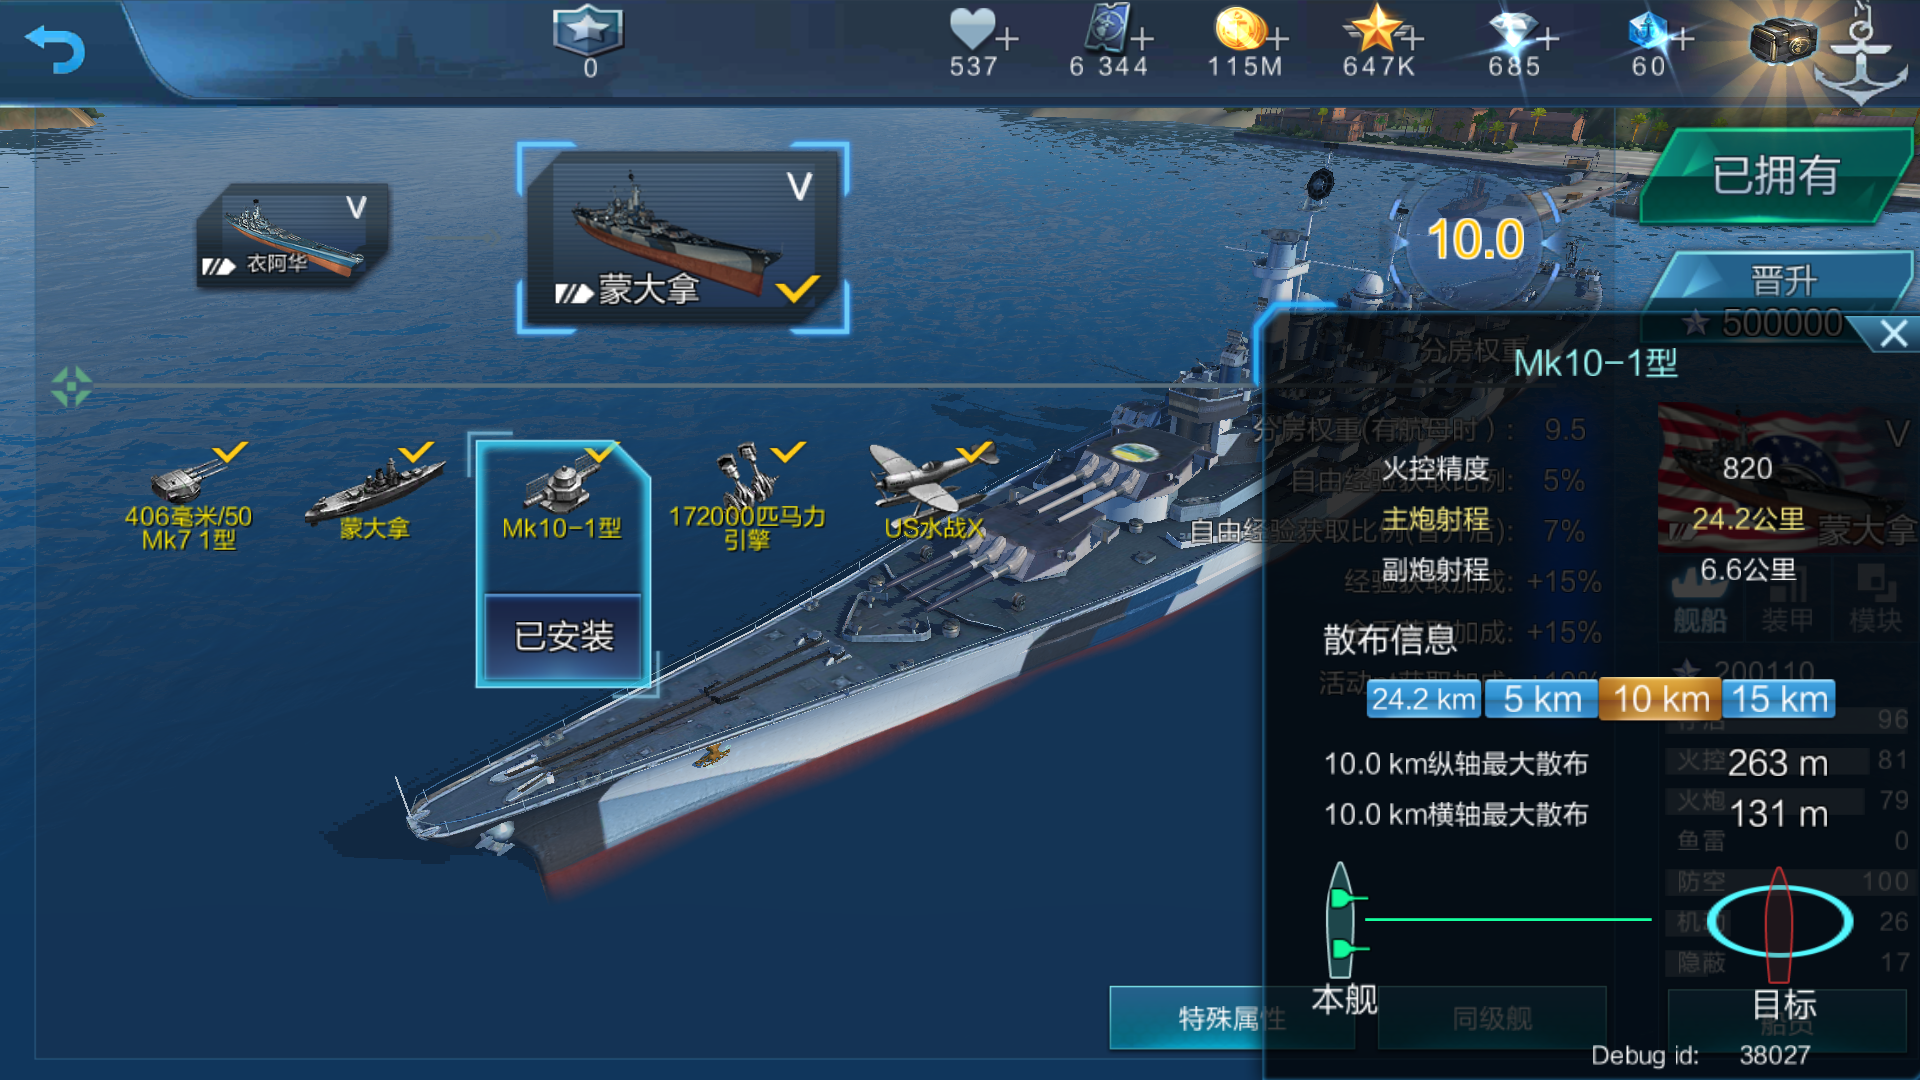Select the 衣阿华 ship thumbnail
This screenshot has height=1080, width=1920.
coord(292,236)
